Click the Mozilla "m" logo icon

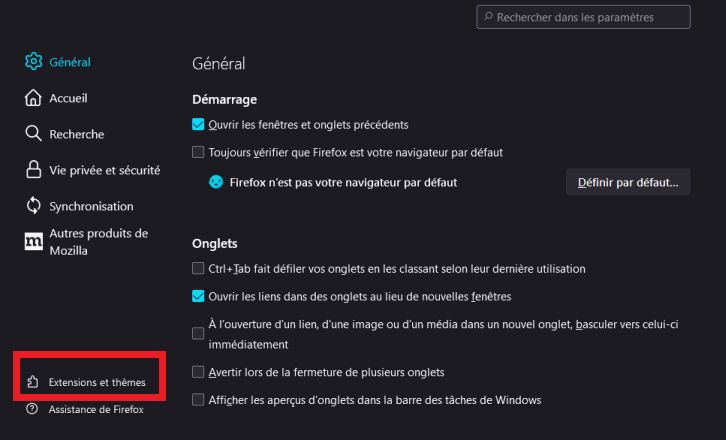pyautogui.click(x=33, y=241)
